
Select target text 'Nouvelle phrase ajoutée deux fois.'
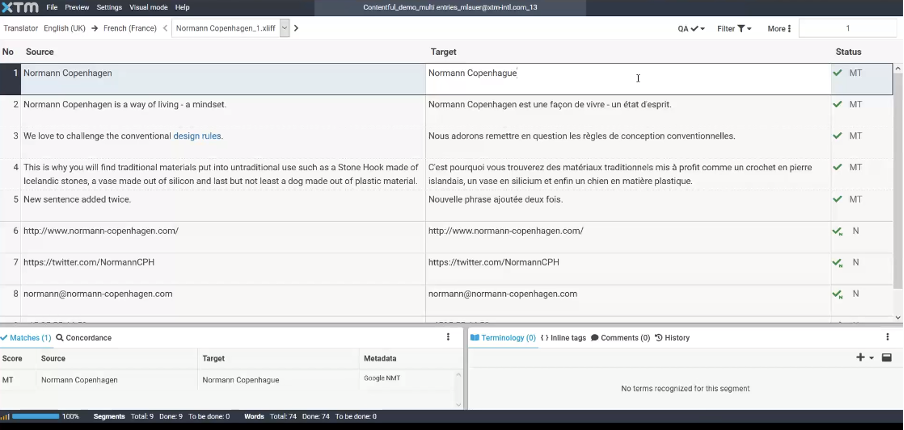(x=495, y=199)
